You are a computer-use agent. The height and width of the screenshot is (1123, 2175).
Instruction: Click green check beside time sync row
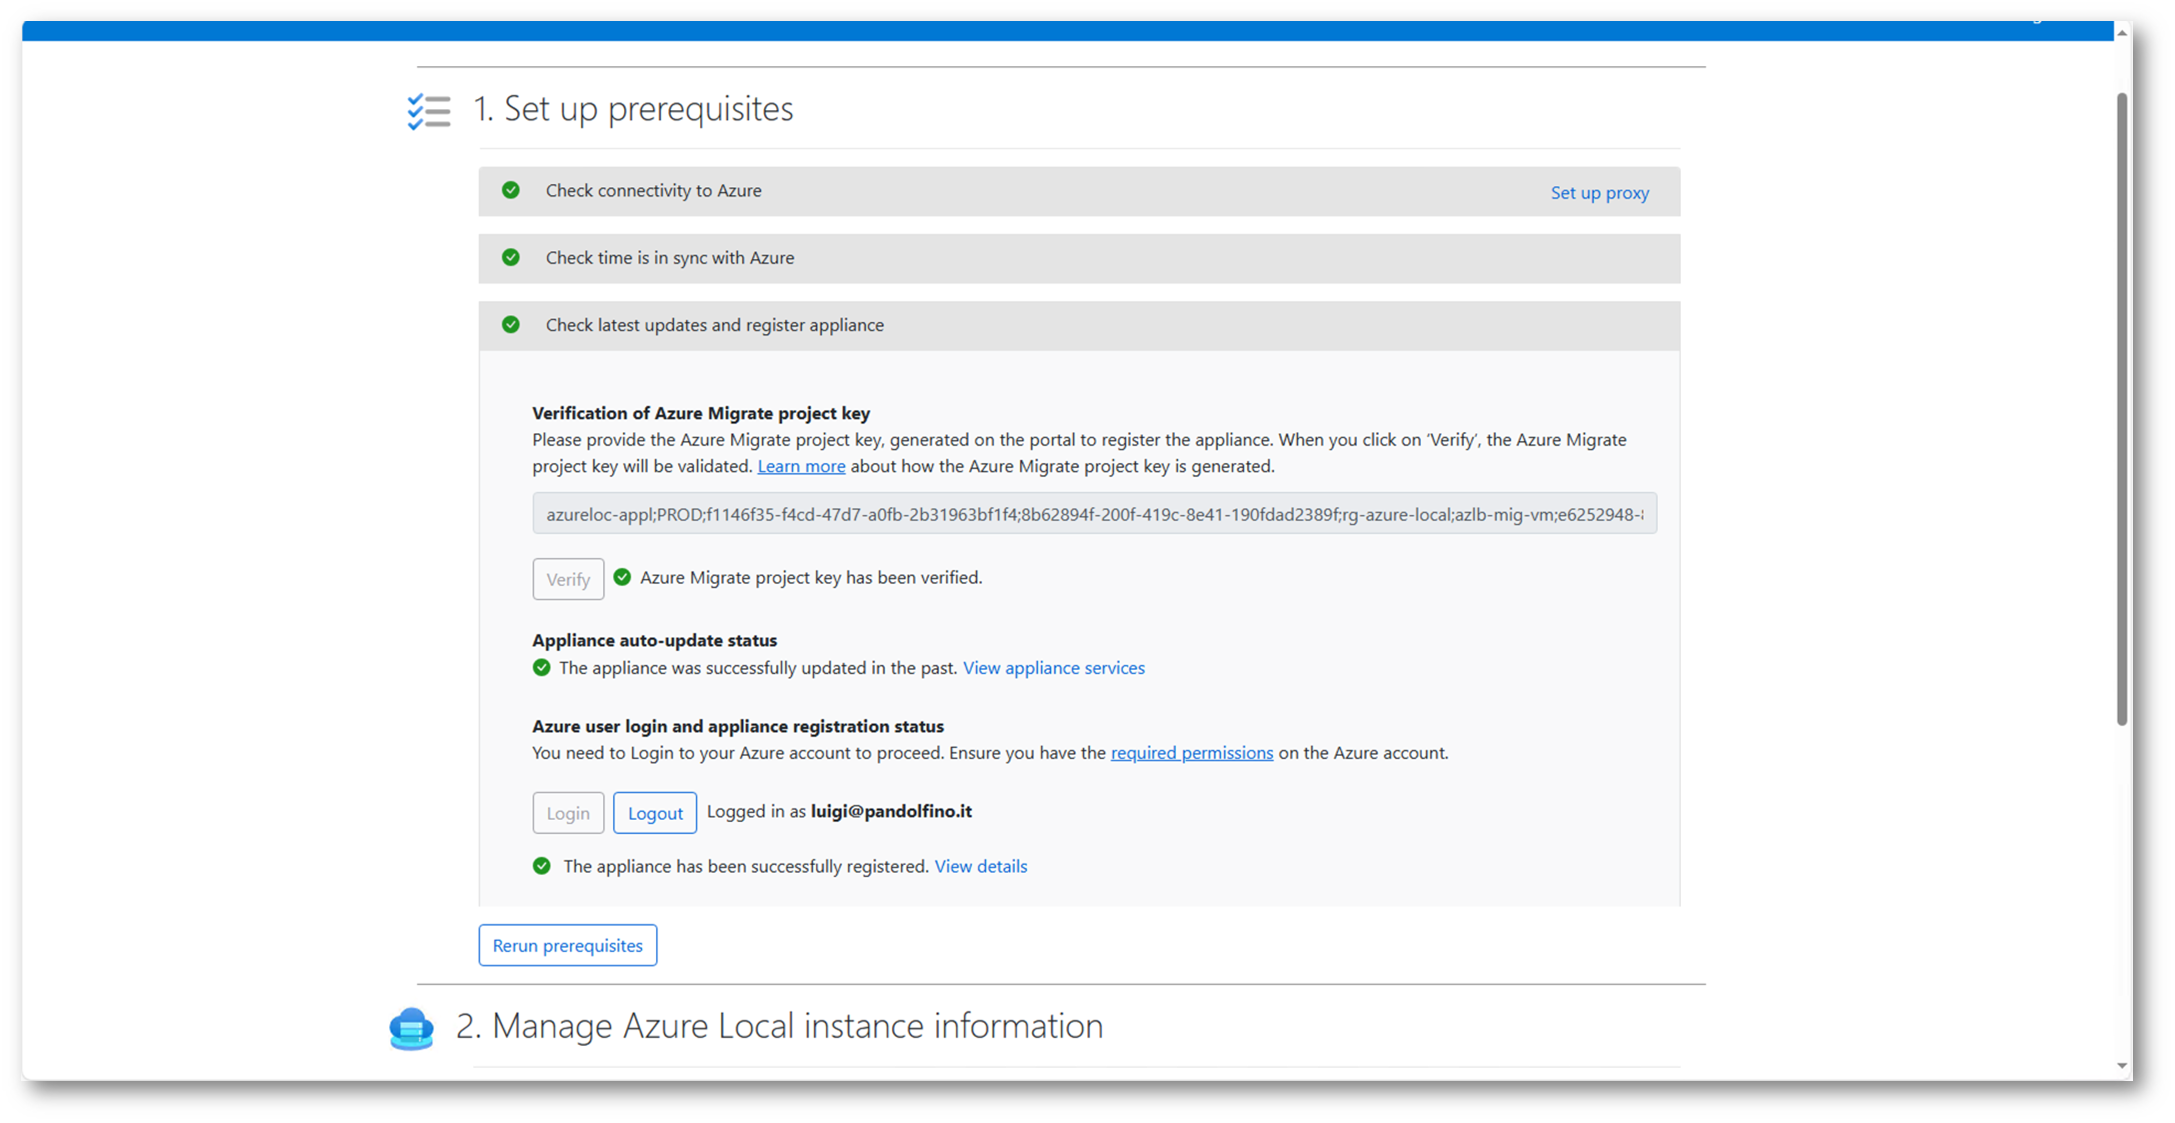coord(511,257)
